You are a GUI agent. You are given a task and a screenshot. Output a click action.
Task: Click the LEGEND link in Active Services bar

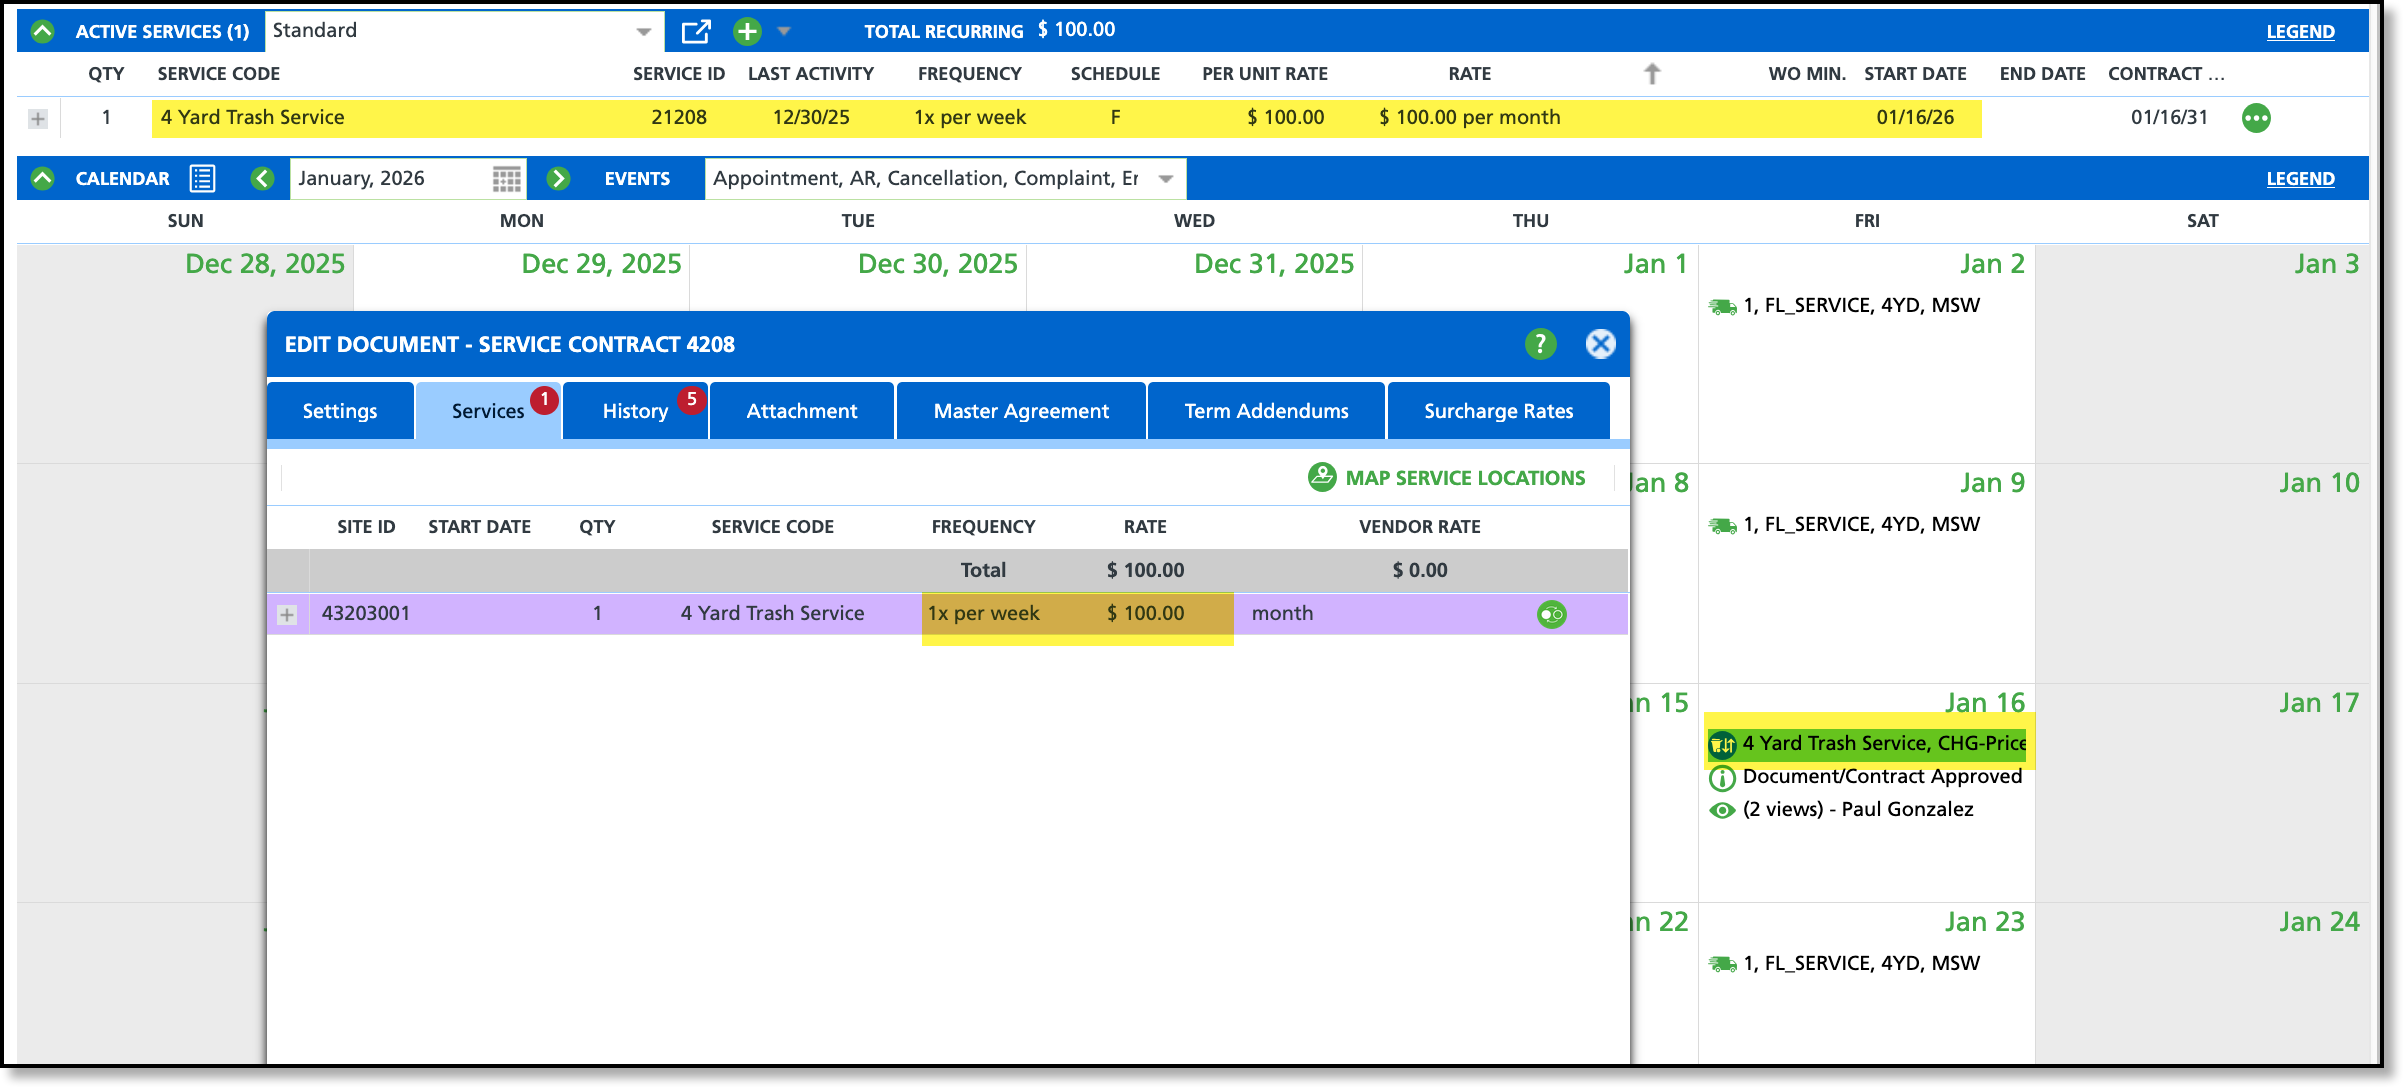2300,32
